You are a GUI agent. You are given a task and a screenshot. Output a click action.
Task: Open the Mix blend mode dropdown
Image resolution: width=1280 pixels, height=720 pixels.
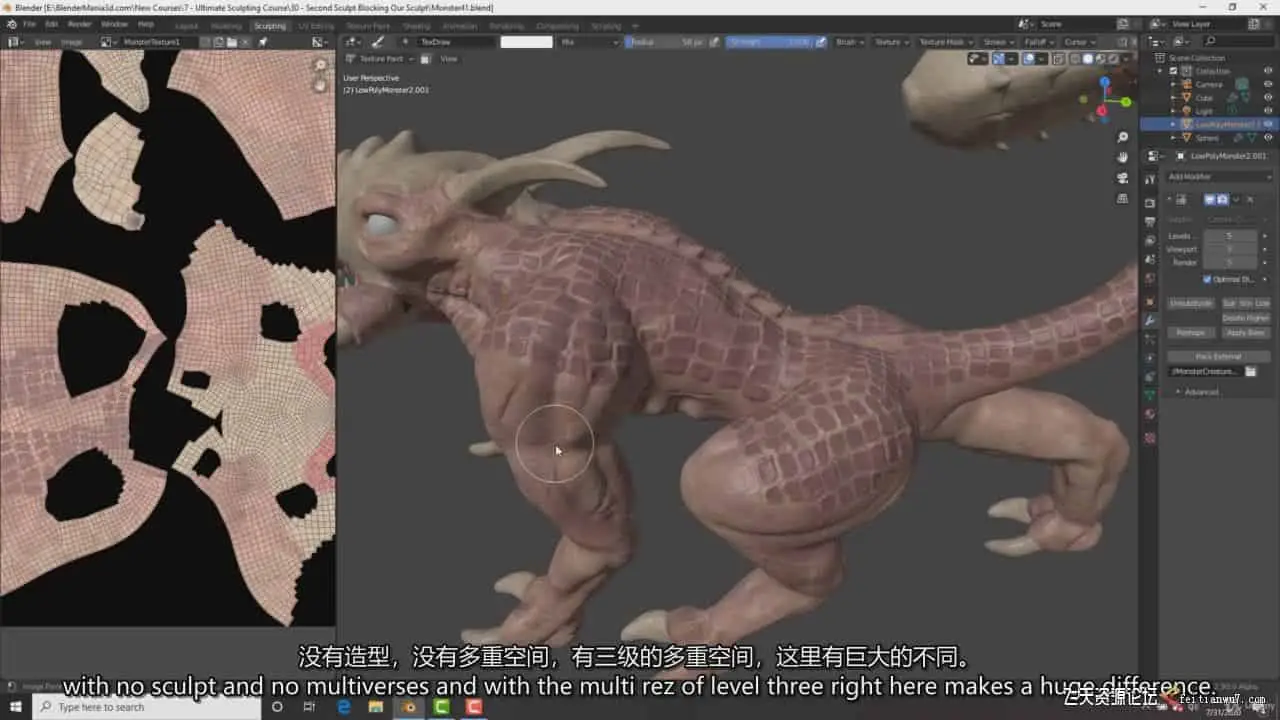pos(588,42)
